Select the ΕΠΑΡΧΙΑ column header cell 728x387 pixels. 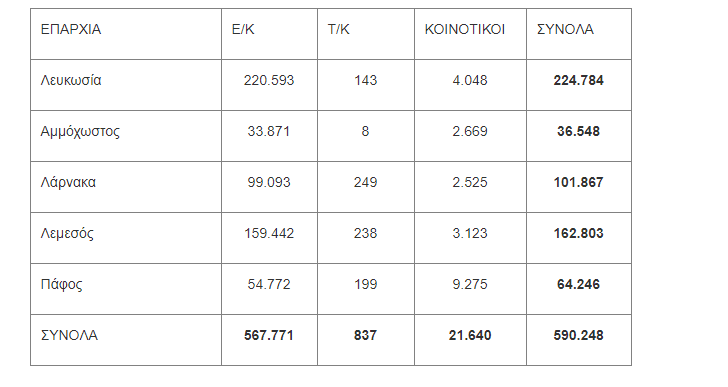(x=126, y=34)
